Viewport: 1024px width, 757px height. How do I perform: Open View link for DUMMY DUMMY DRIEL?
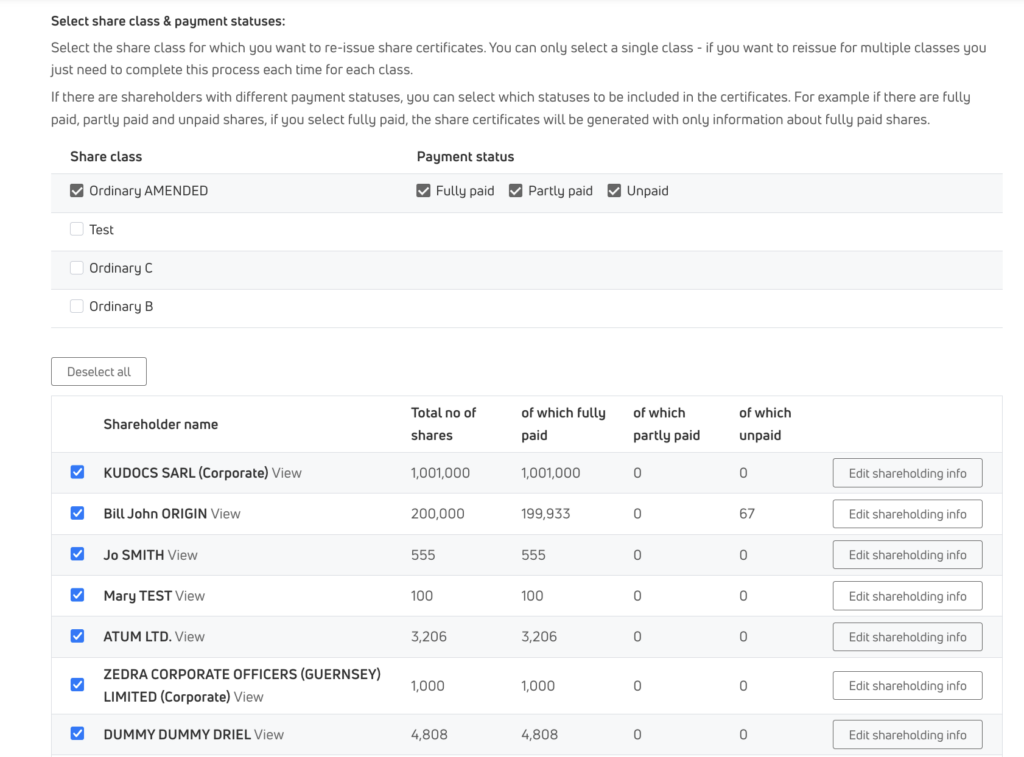point(269,735)
